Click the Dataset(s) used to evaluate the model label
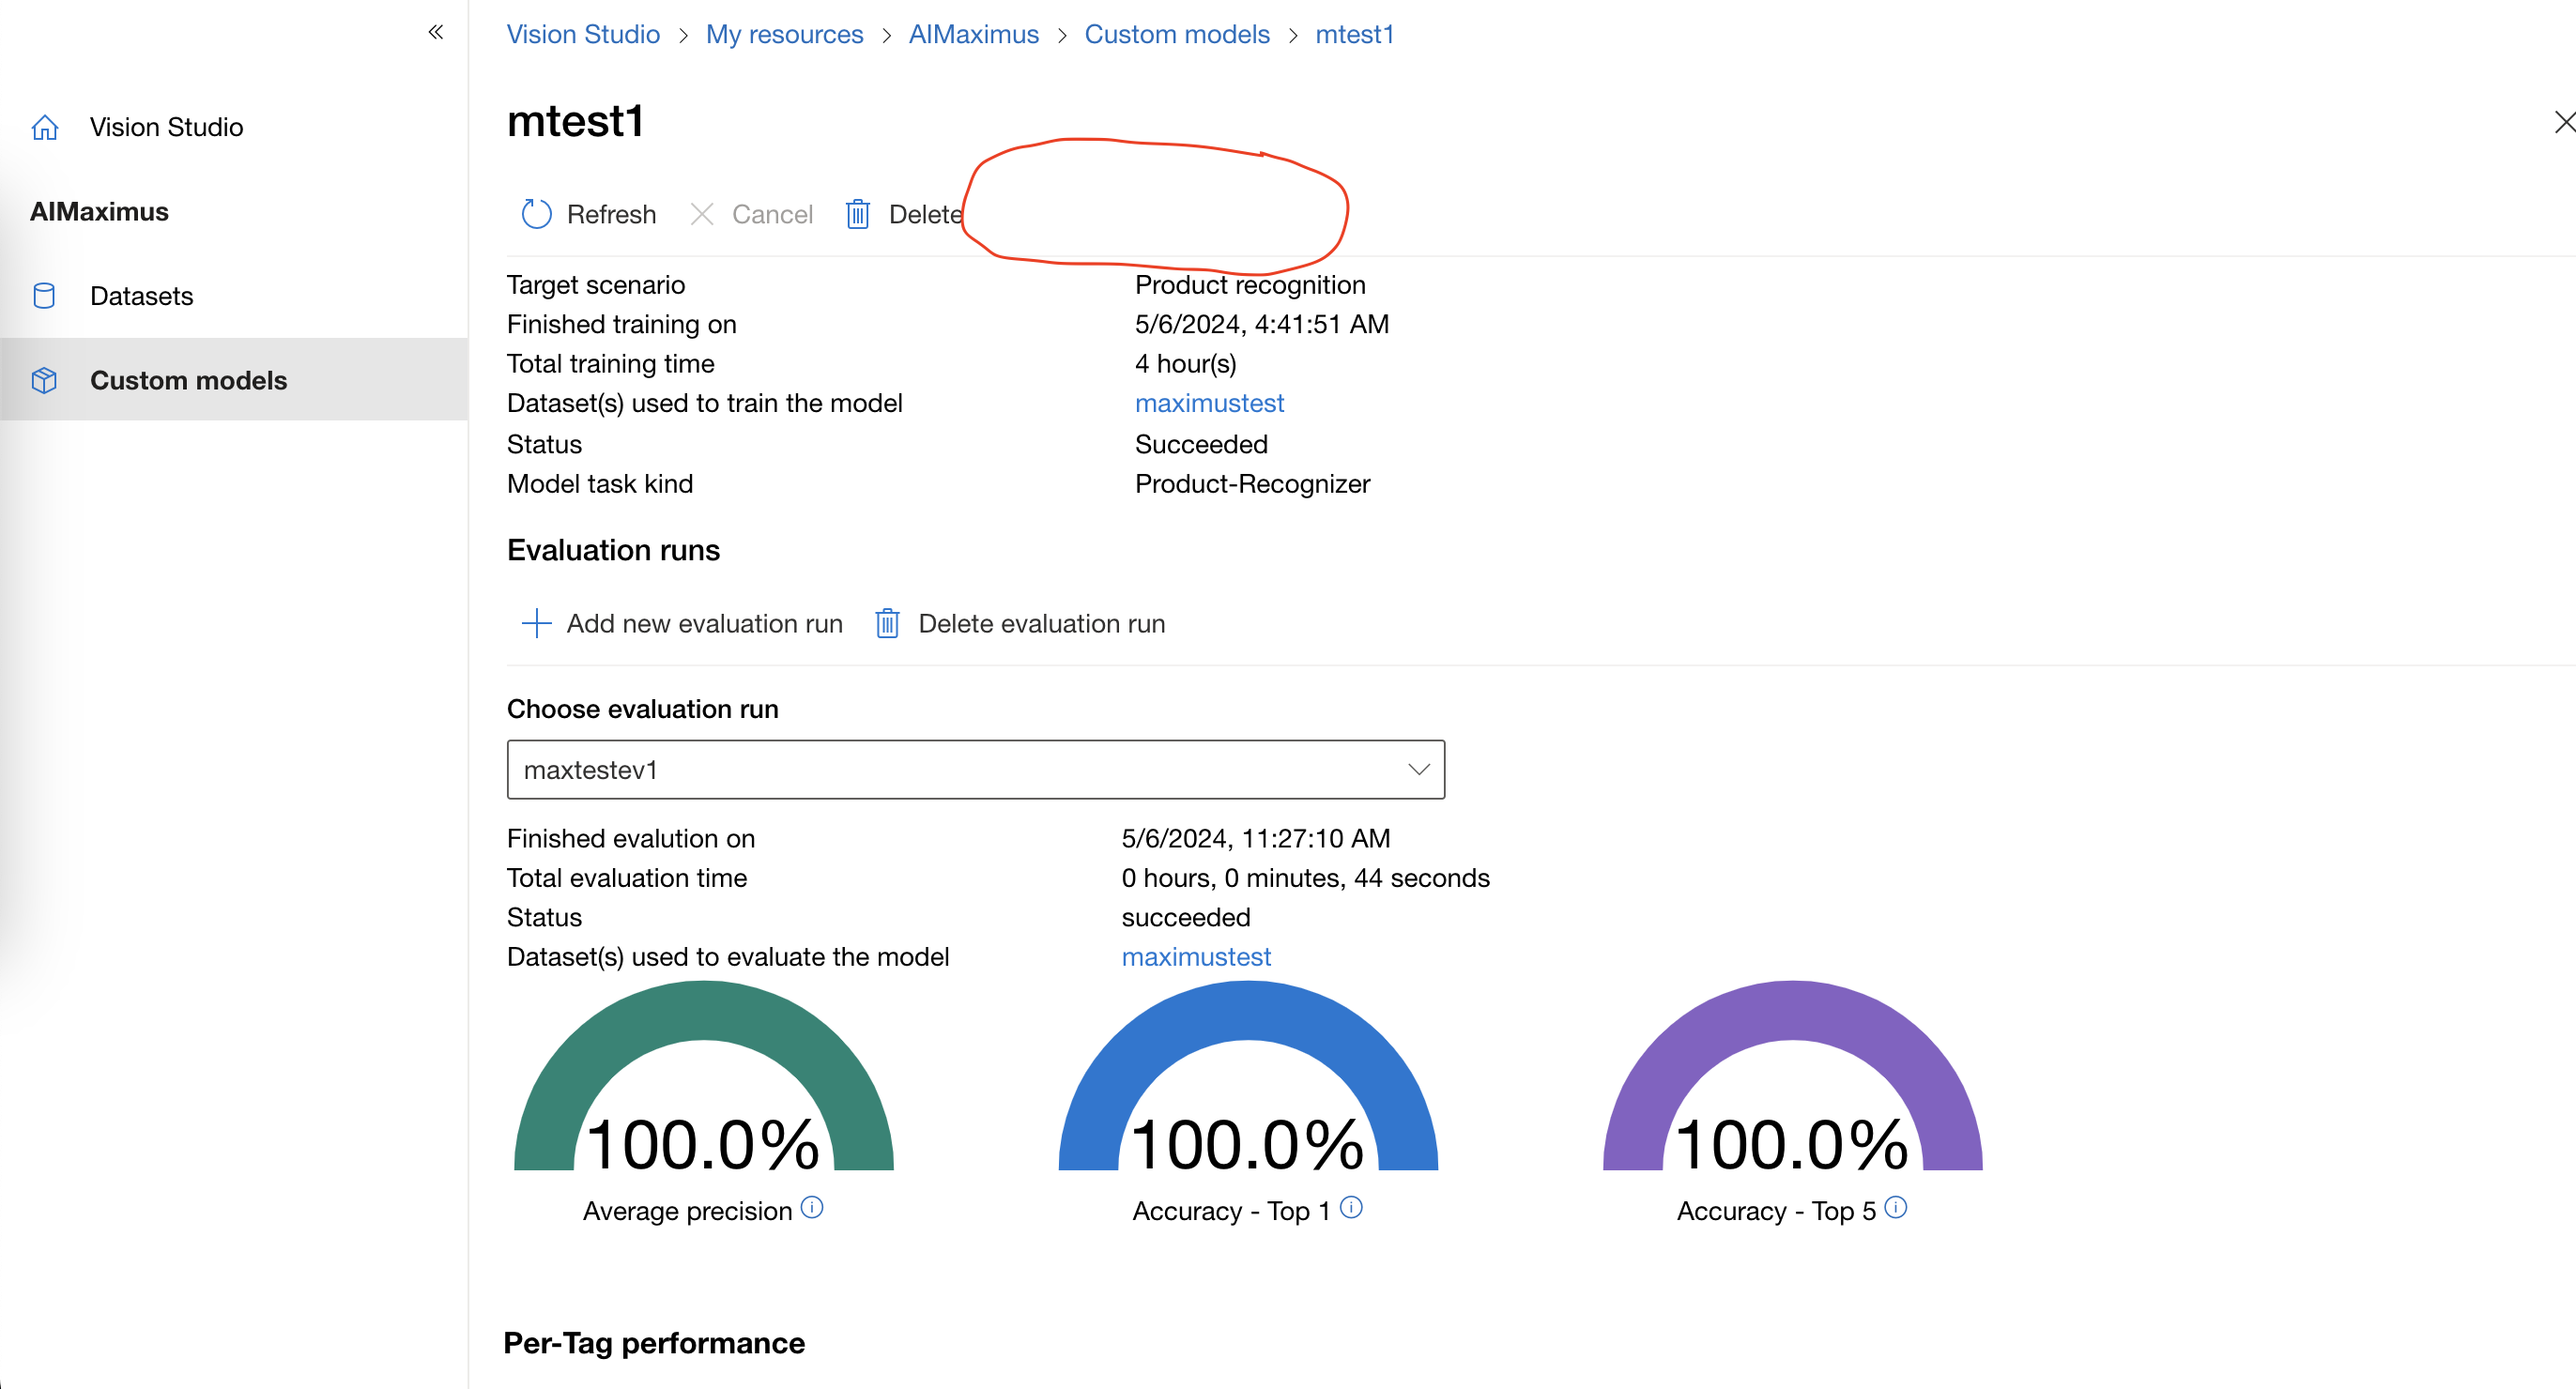The image size is (2576, 1389). point(728,957)
